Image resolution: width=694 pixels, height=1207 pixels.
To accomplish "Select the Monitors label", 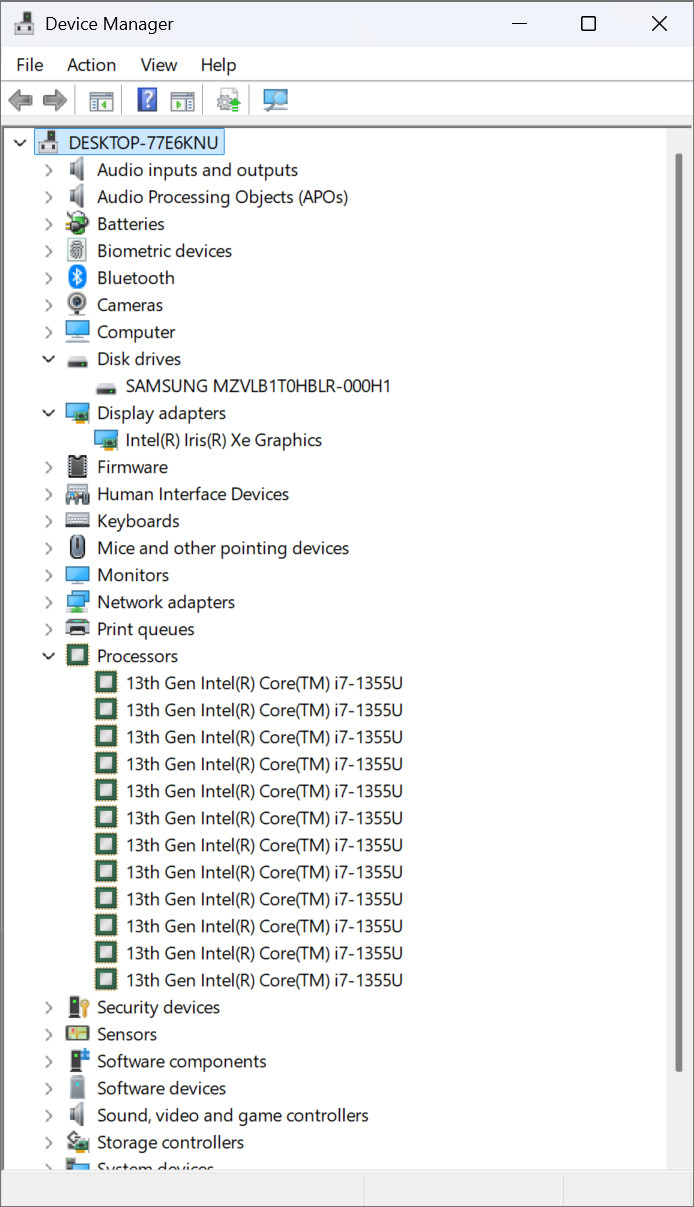I will pyautogui.click(x=133, y=575).
